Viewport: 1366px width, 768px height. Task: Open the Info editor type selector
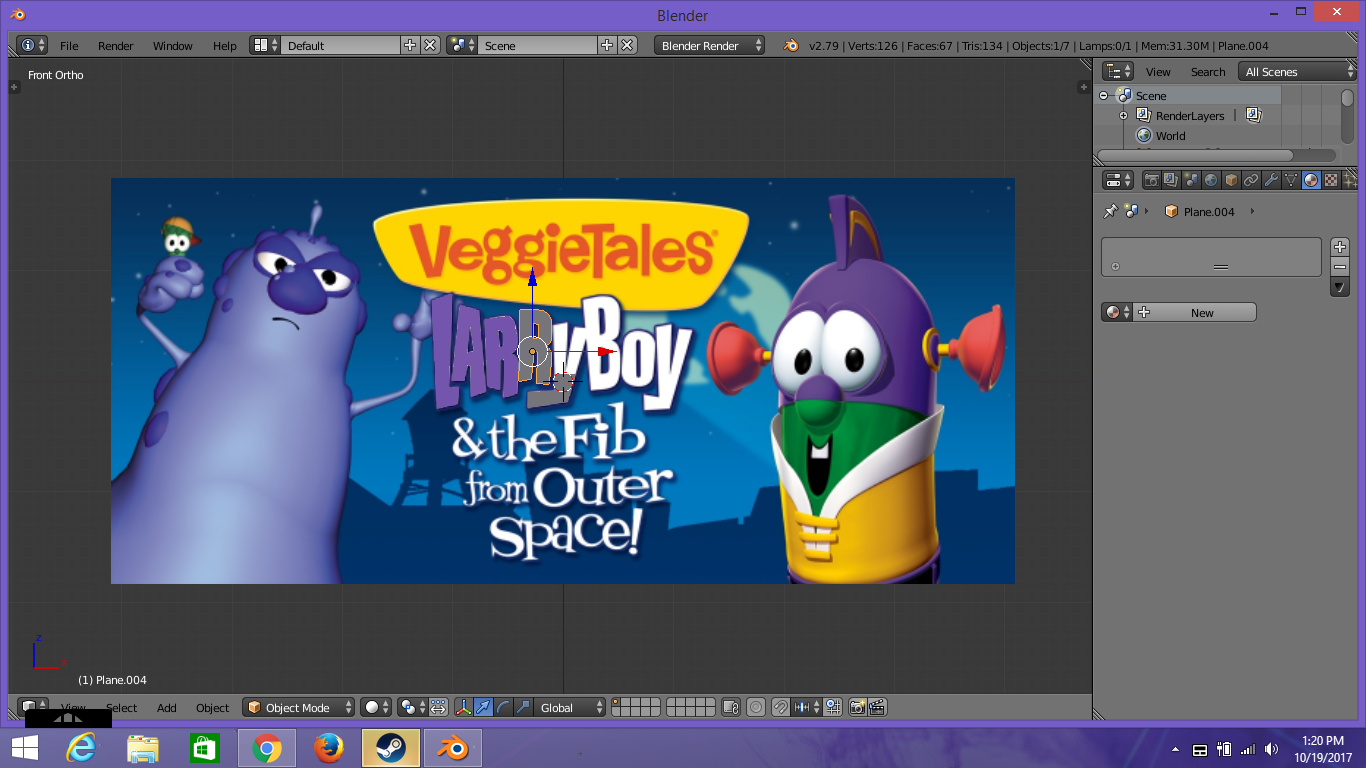pyautogui.click(x=32, y=45)
